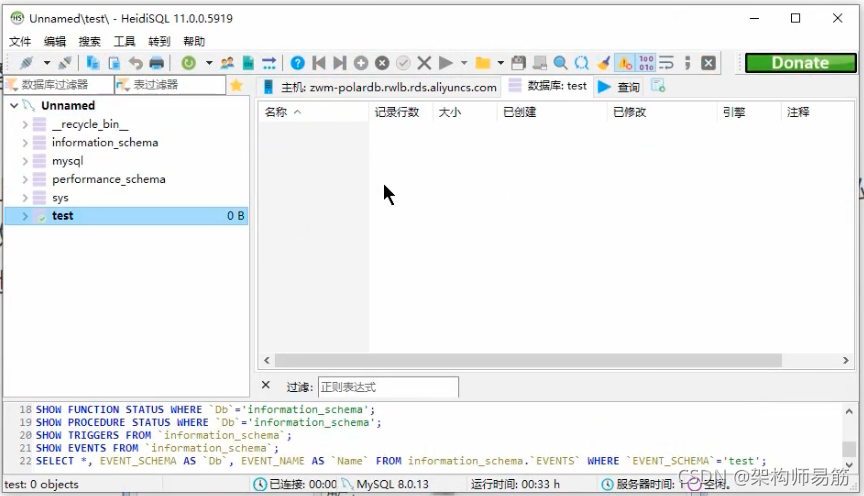Go to last row icon

339,63
